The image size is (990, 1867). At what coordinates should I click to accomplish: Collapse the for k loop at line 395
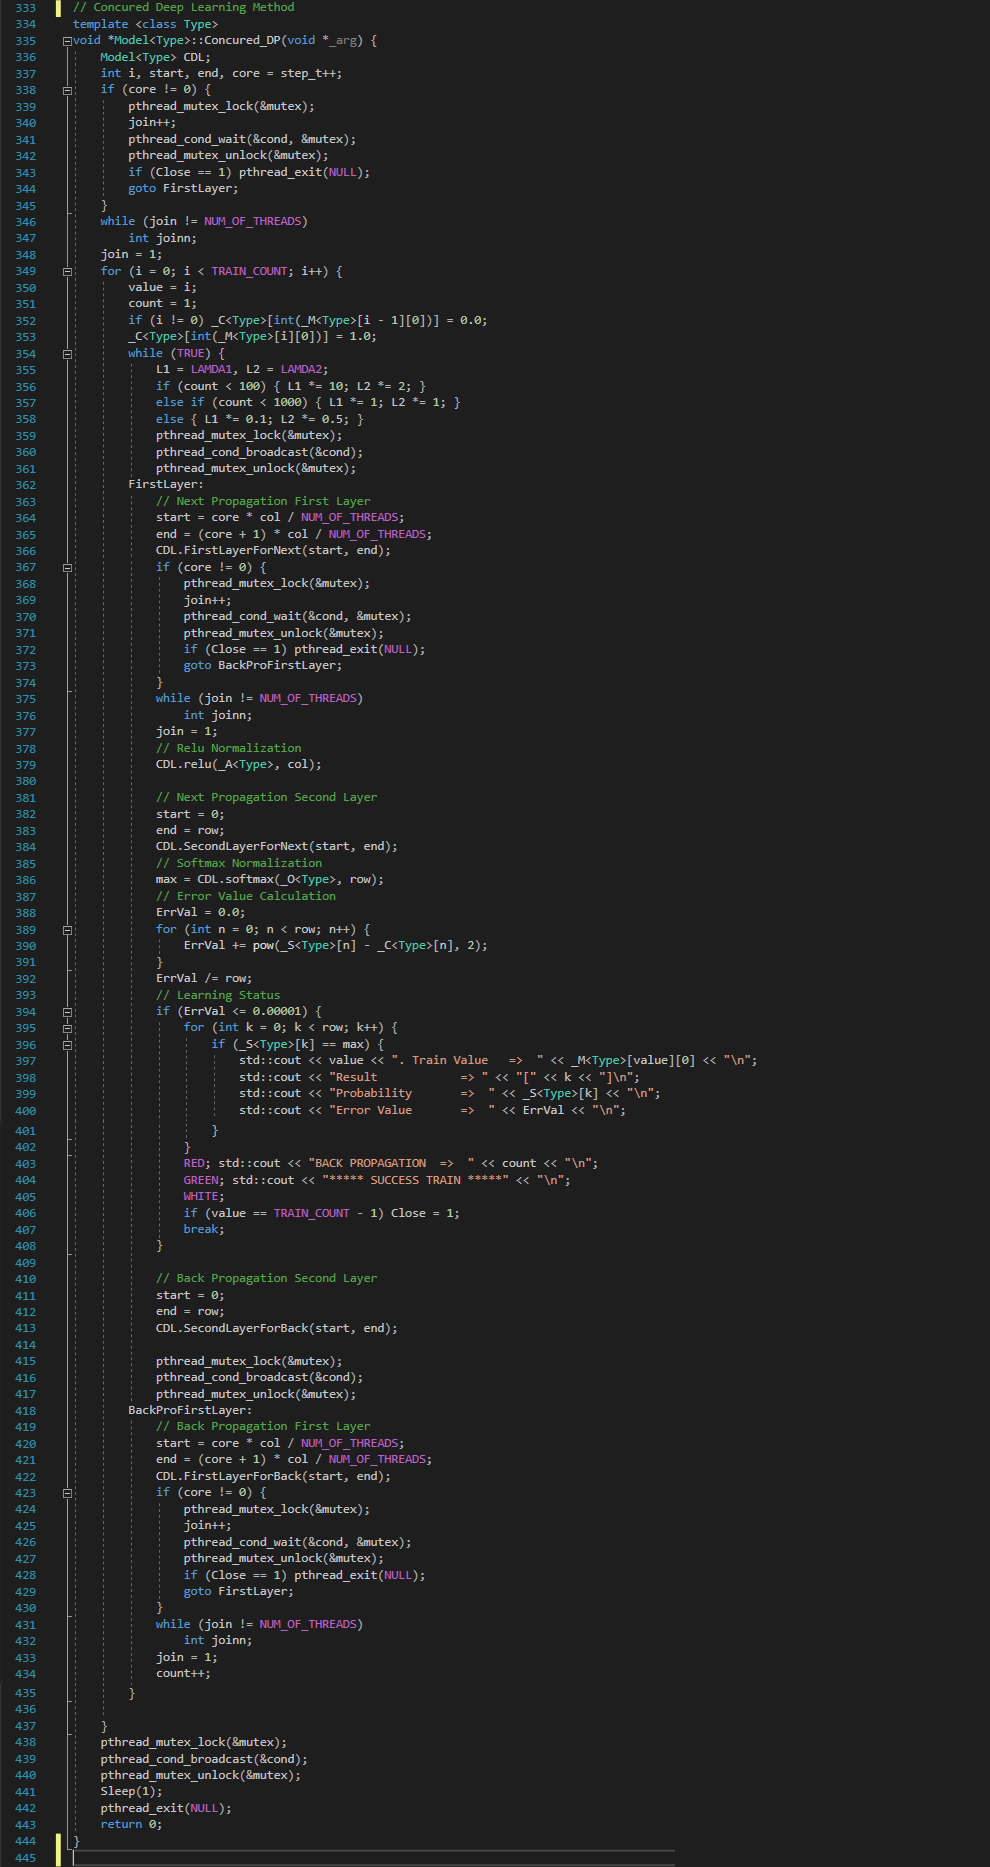67,1028
